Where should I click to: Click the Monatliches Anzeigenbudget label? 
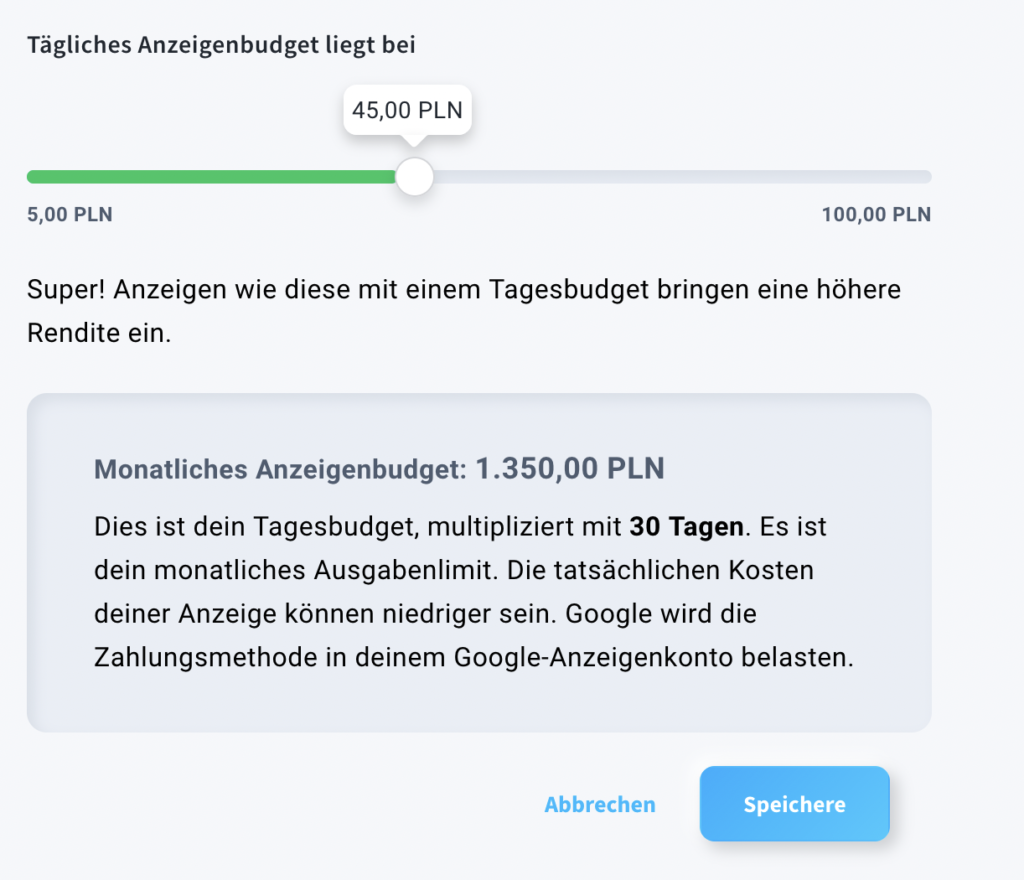pos(280,469)
